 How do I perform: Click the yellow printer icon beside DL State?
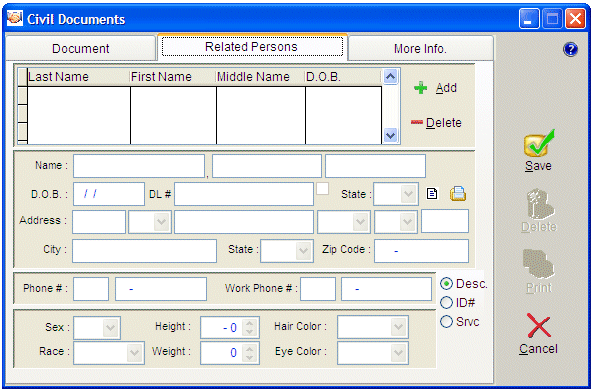pos(458,194)
